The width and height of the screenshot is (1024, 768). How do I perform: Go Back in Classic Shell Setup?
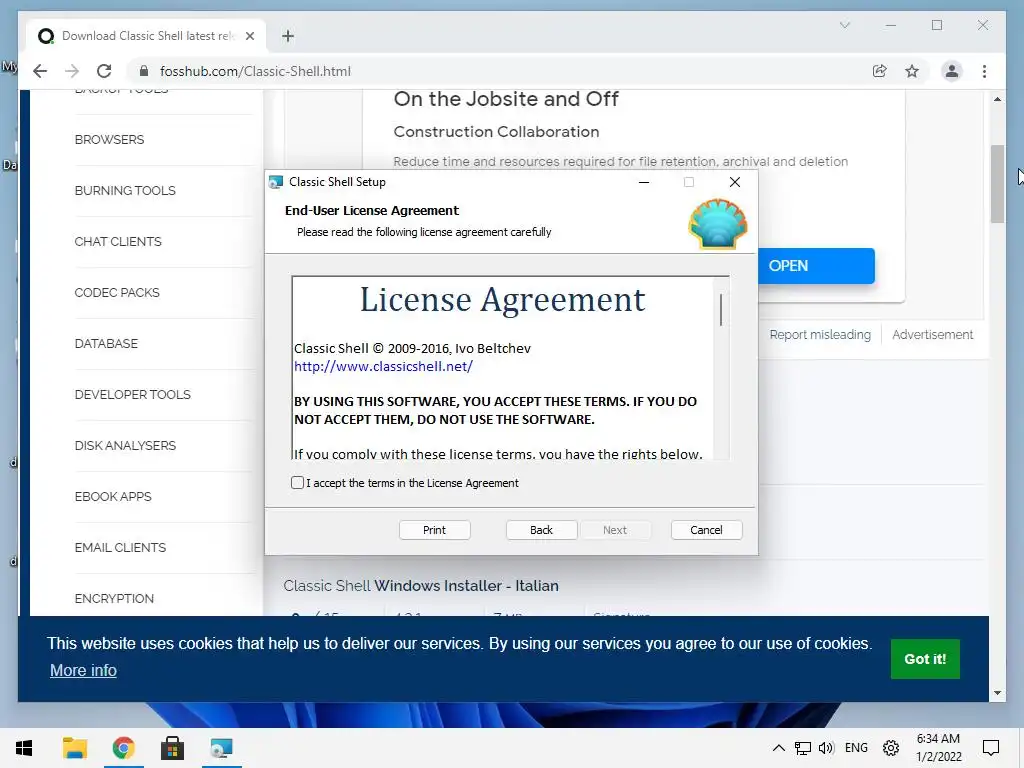point(541,530)
